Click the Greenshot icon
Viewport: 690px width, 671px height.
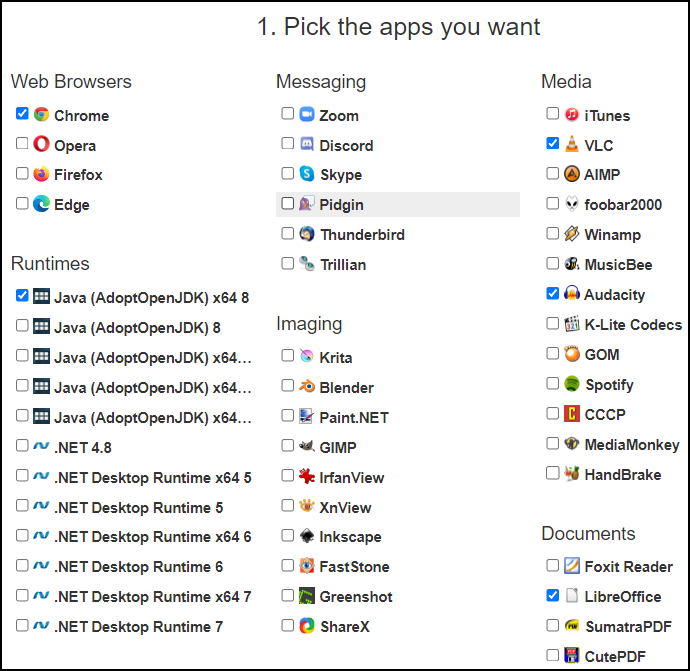coord(307,596)
